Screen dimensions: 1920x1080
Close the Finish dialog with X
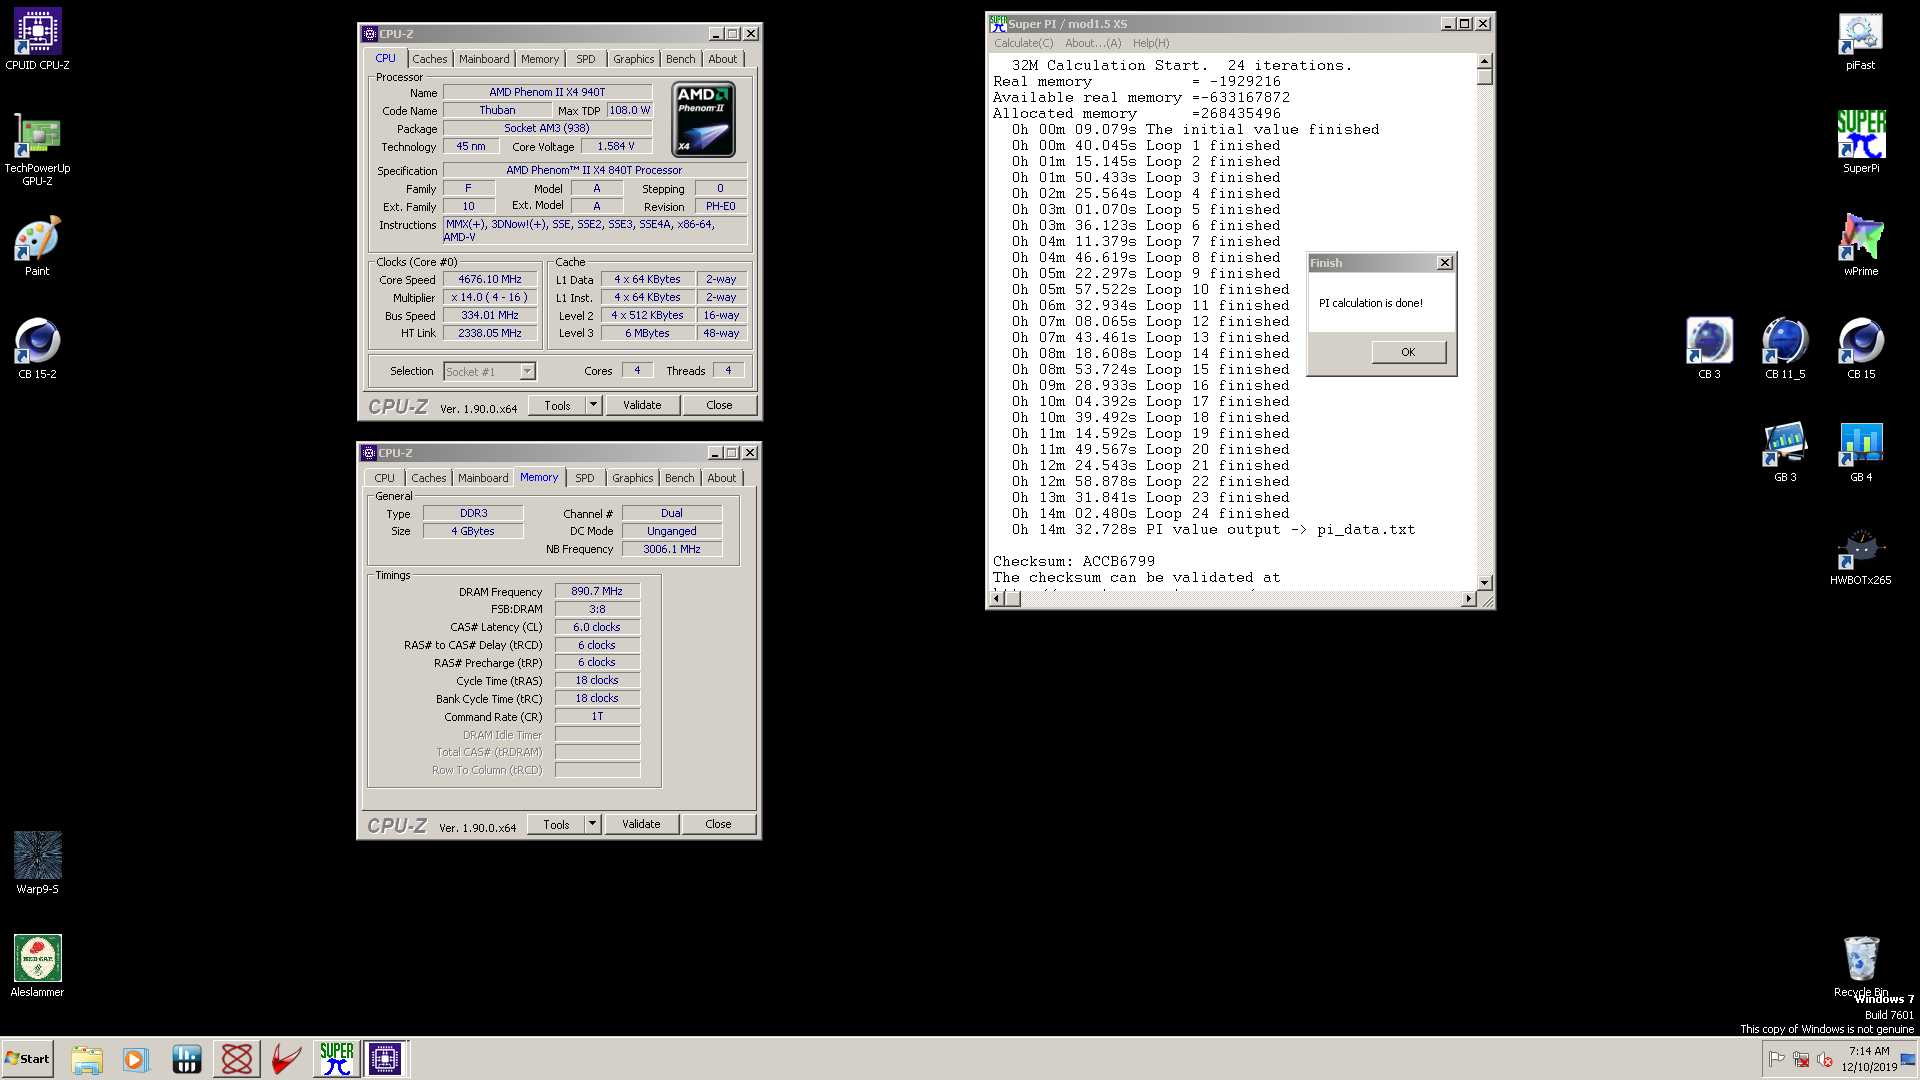click(x=1444, y=263)
